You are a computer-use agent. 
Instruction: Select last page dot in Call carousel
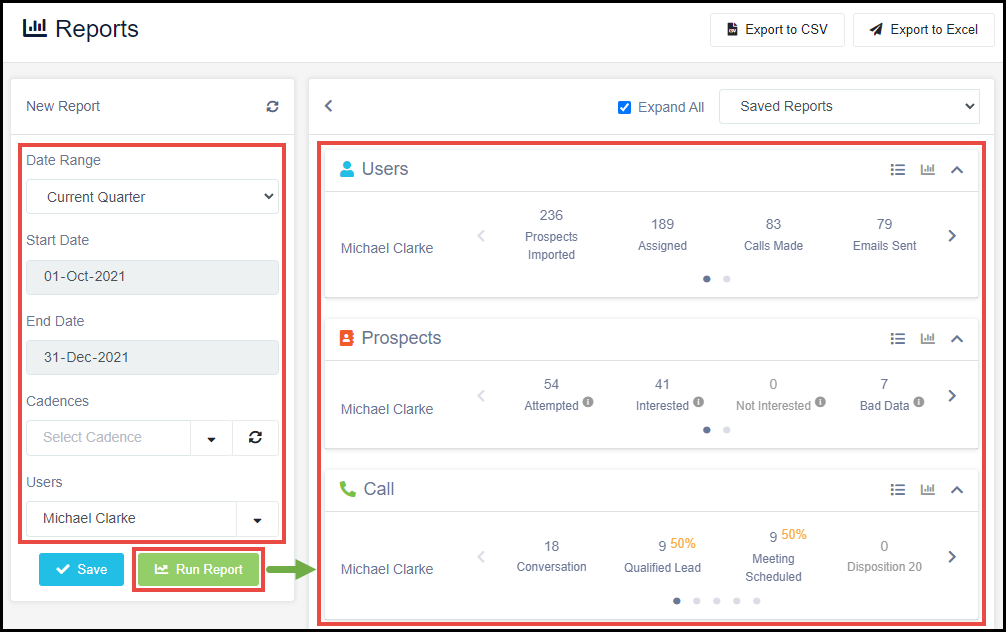[x=756, y=601]
